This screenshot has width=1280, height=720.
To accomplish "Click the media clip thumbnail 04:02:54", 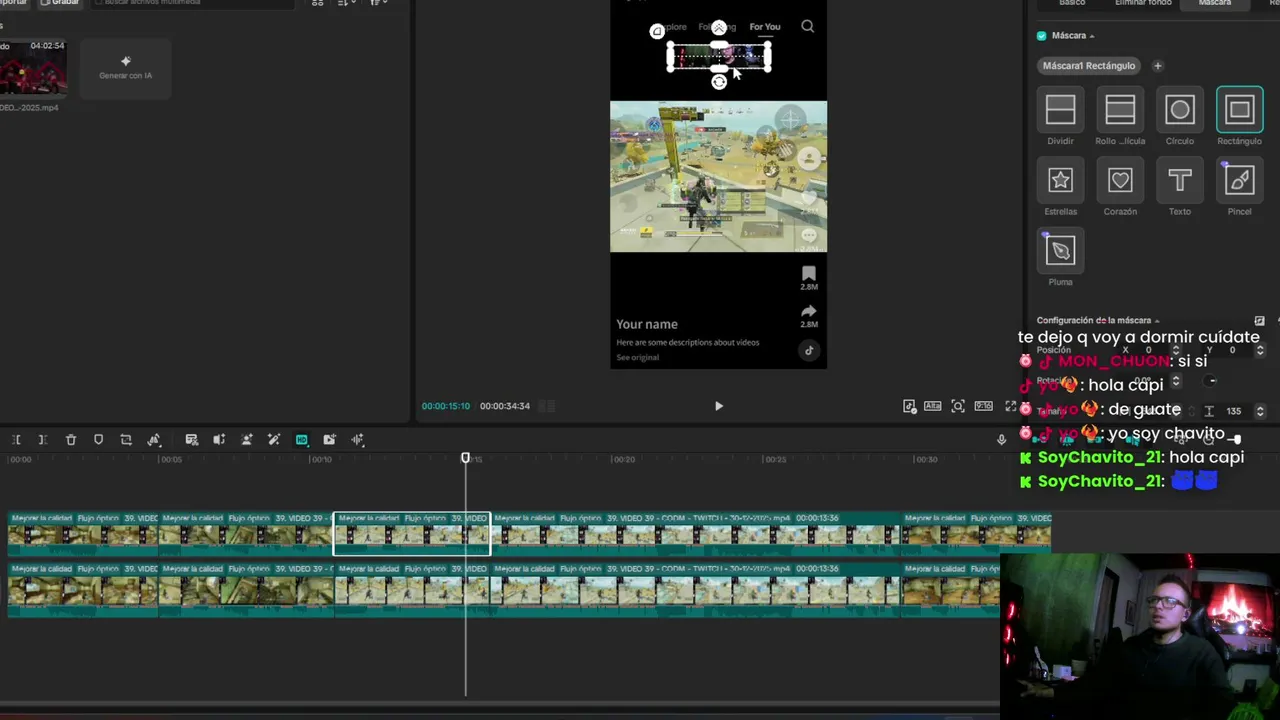I will (33, 67).
